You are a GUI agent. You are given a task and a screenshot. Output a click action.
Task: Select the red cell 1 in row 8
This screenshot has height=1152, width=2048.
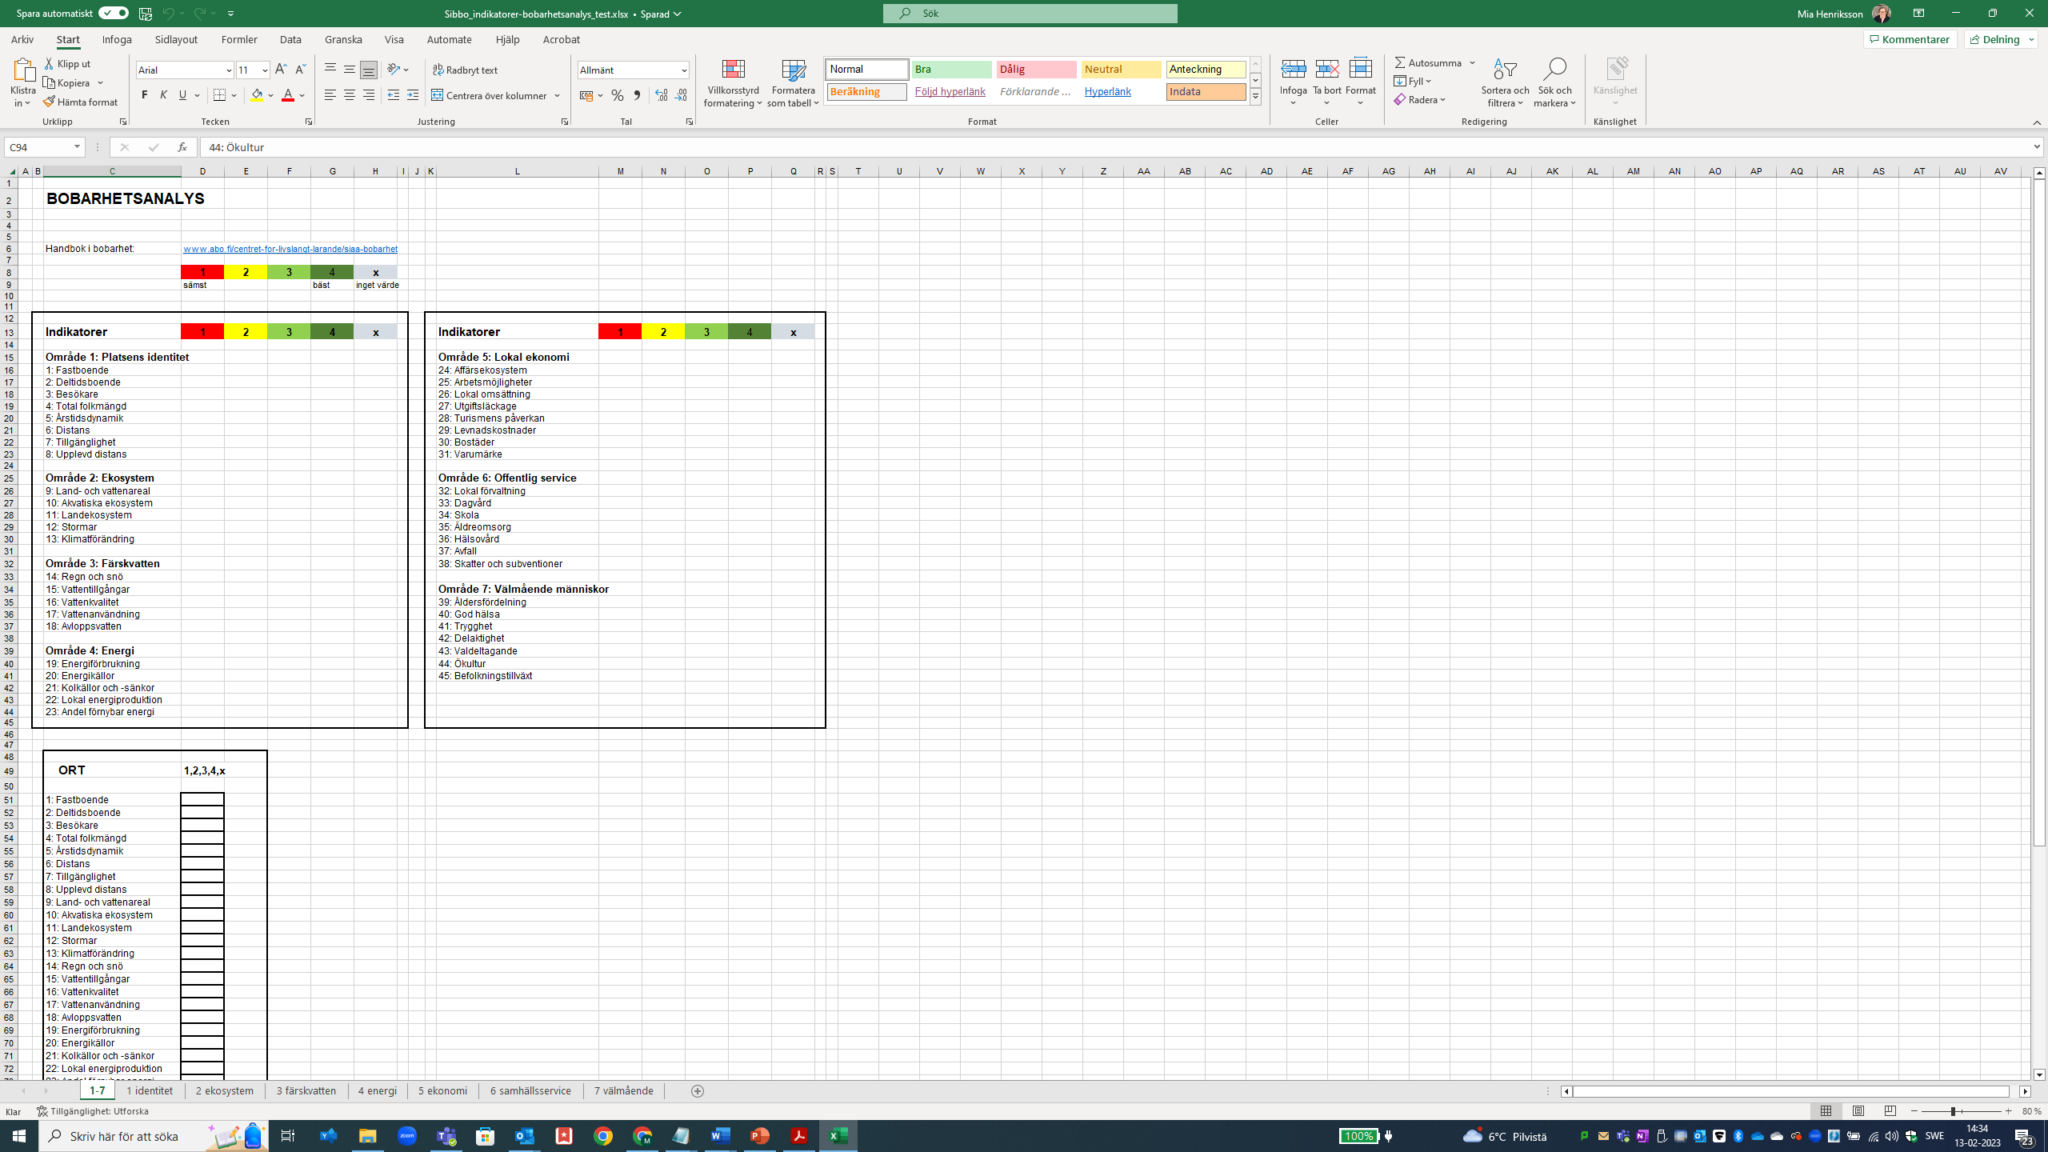[202, 272]
